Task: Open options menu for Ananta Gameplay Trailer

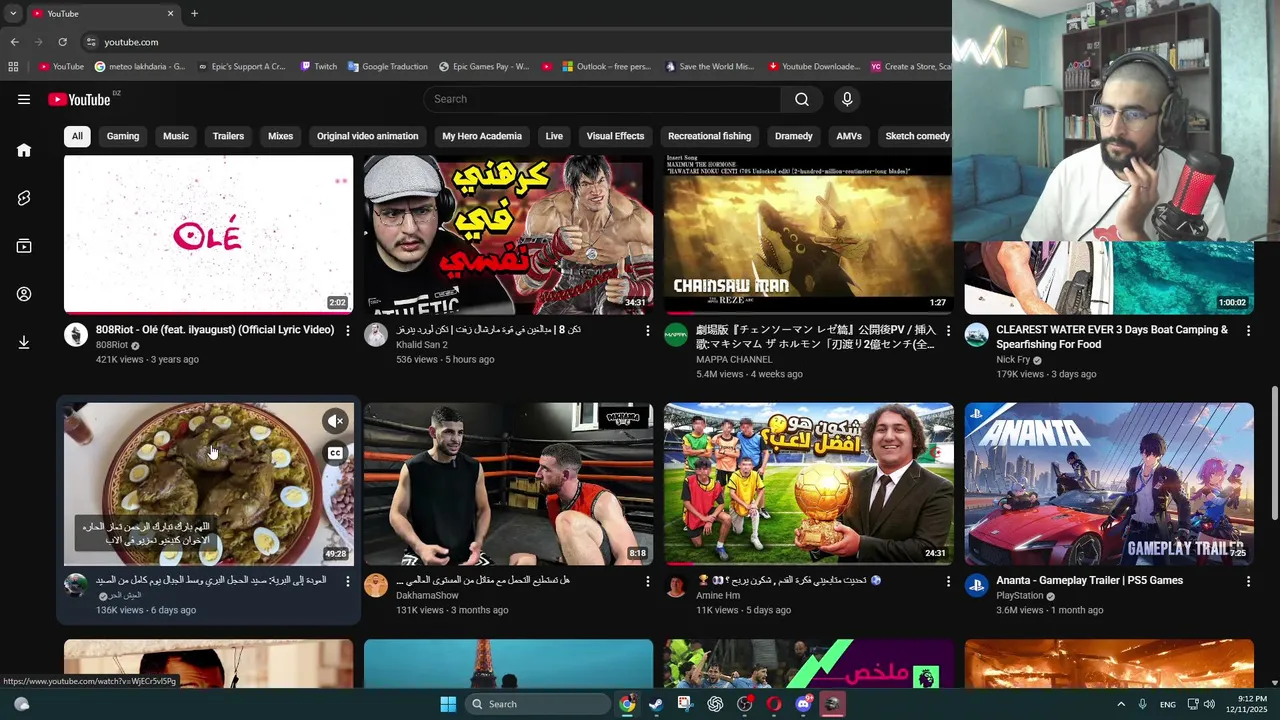Action: [1248, 581]
